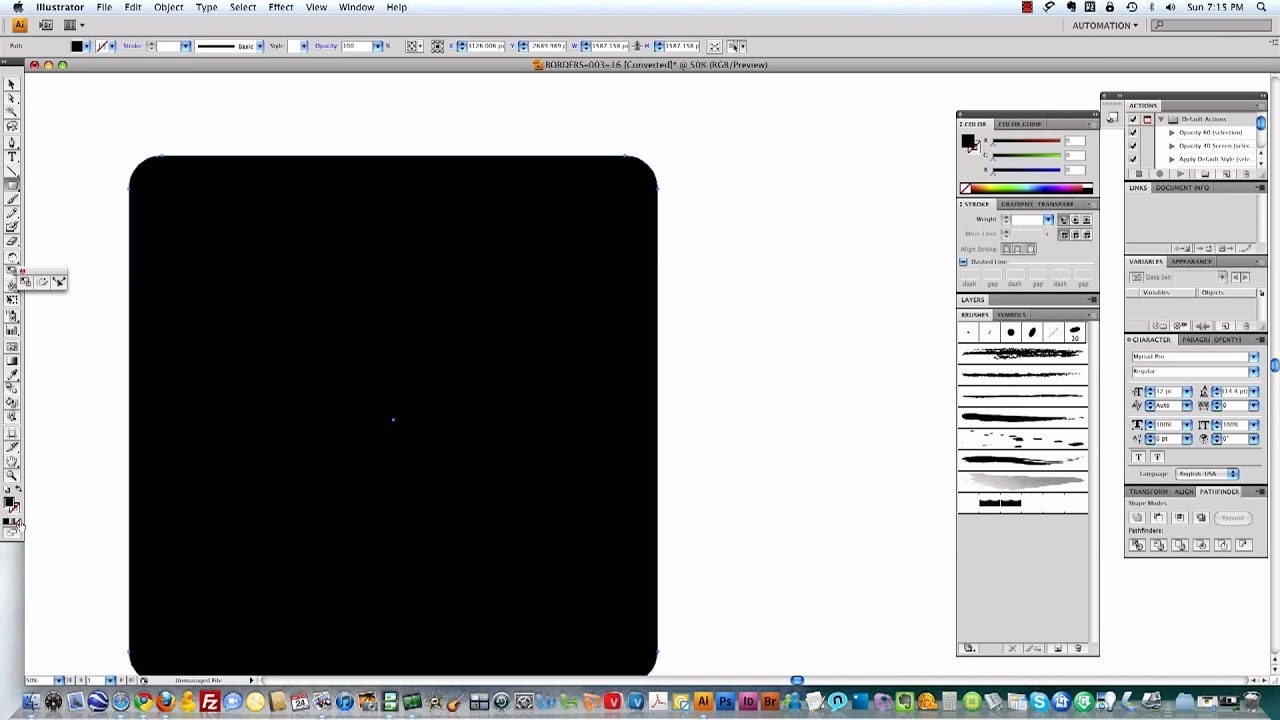1280x720 pixels.
Task: Select the Line Segment tool
Action: (x=12, y=170)
